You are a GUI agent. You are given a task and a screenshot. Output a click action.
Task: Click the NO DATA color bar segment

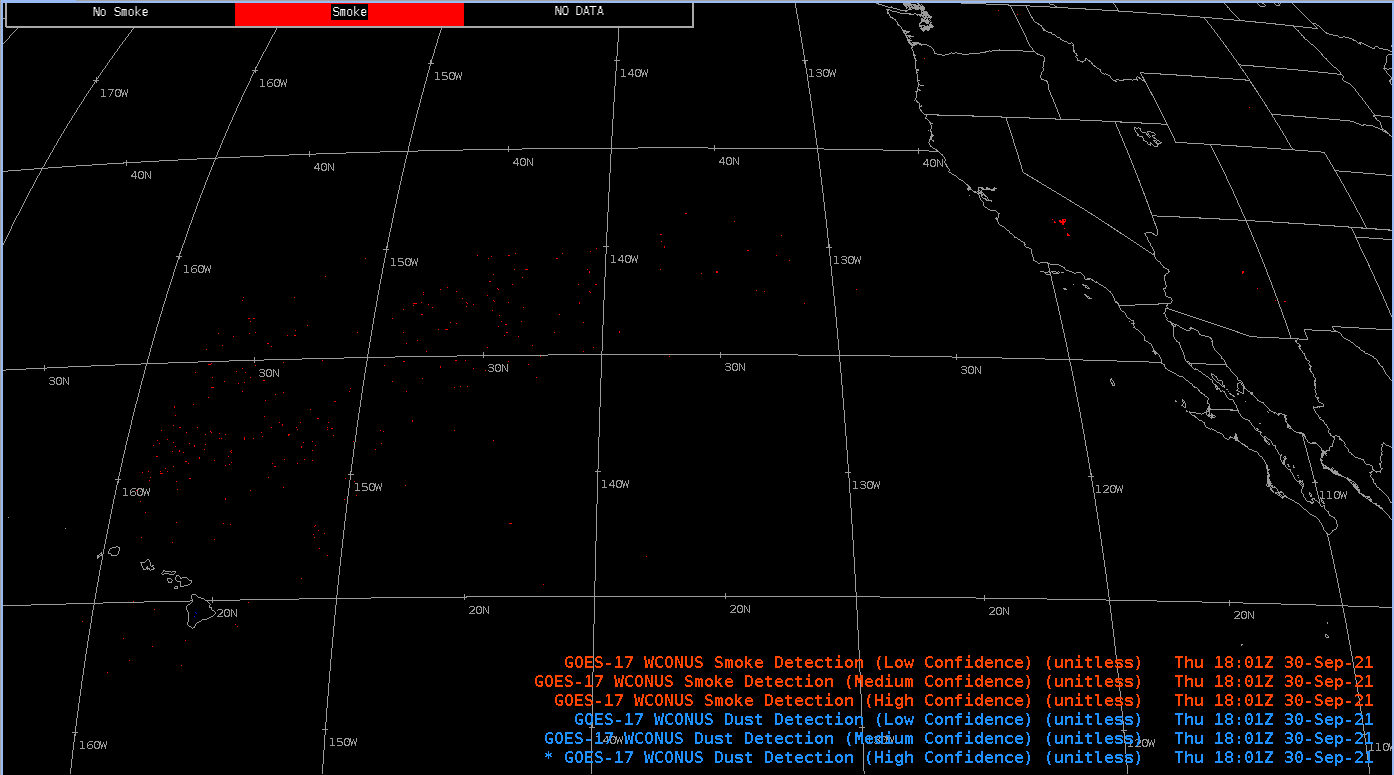(x=578, y=13)
